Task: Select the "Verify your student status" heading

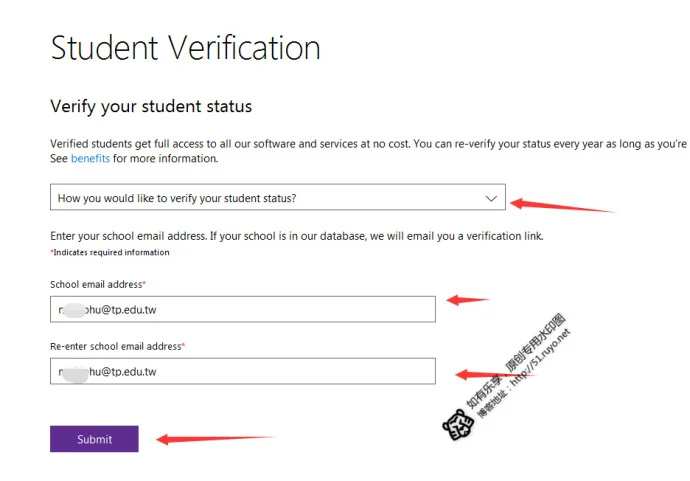Action: [x=151, y=106]
